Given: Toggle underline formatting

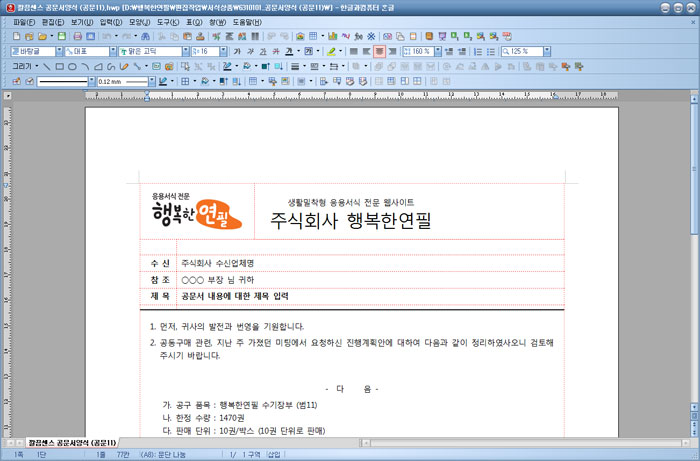Looking at the screenshot, I should tap(263, 51).
